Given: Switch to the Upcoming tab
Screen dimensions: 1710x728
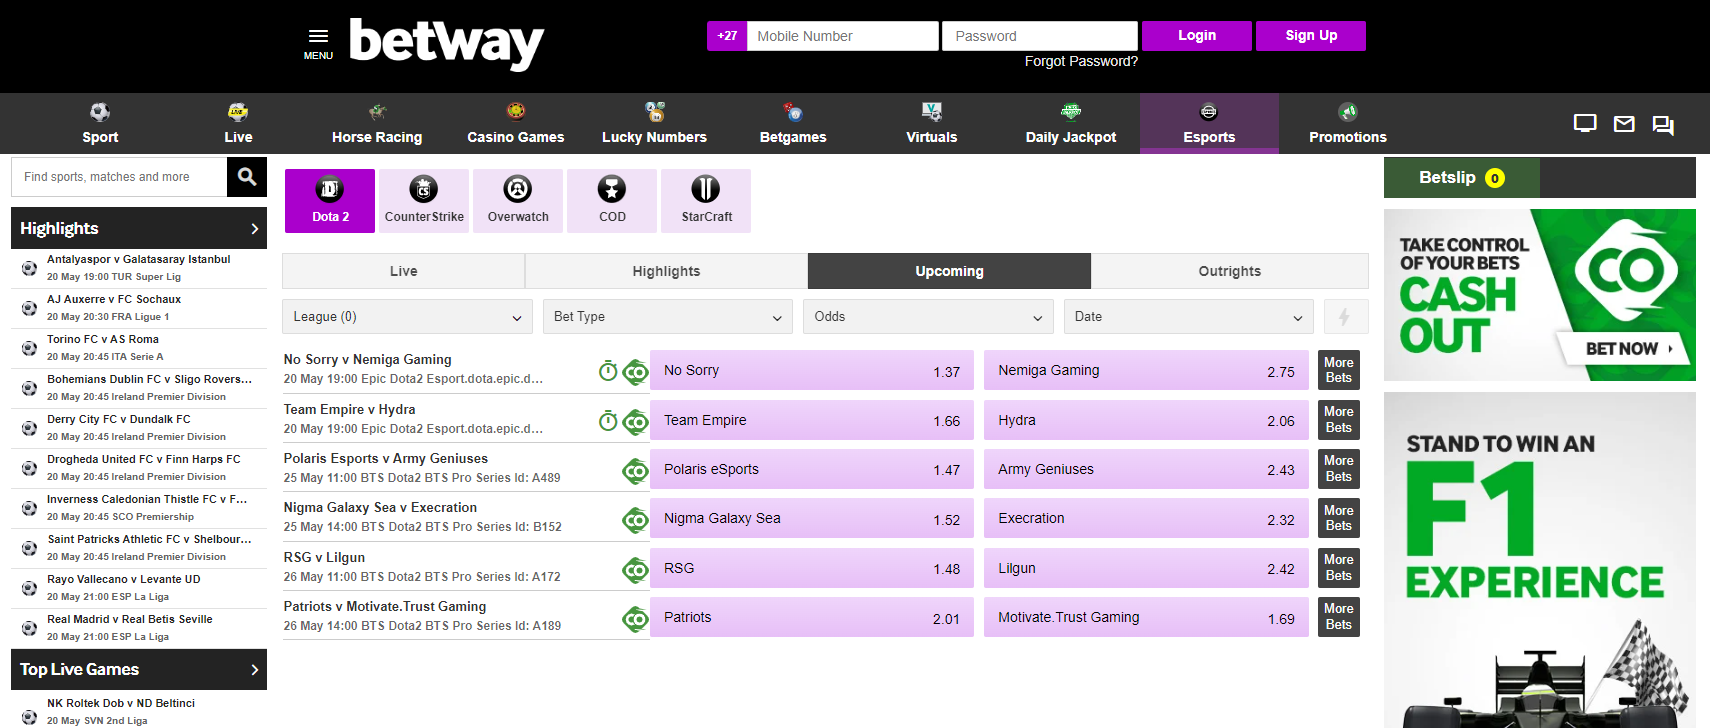Looking at the screenshot, I should (949, 271).
